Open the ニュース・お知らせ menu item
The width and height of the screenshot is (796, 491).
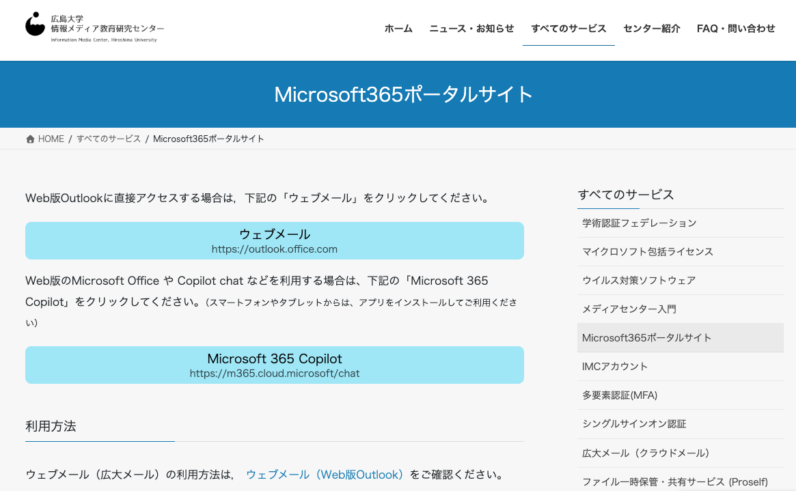pos(471,28)
